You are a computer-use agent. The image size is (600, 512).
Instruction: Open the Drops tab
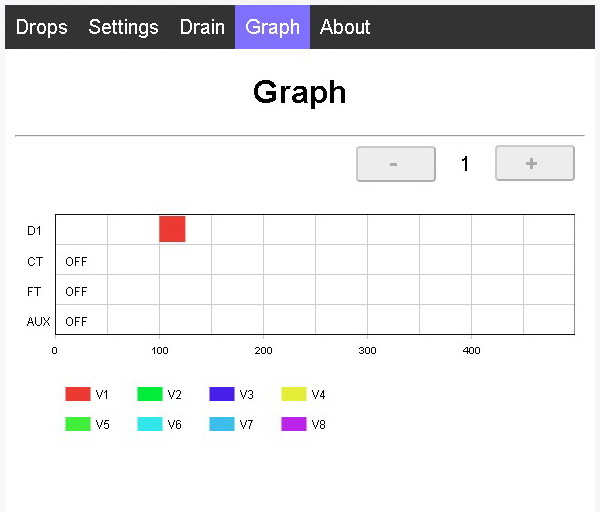42,27
